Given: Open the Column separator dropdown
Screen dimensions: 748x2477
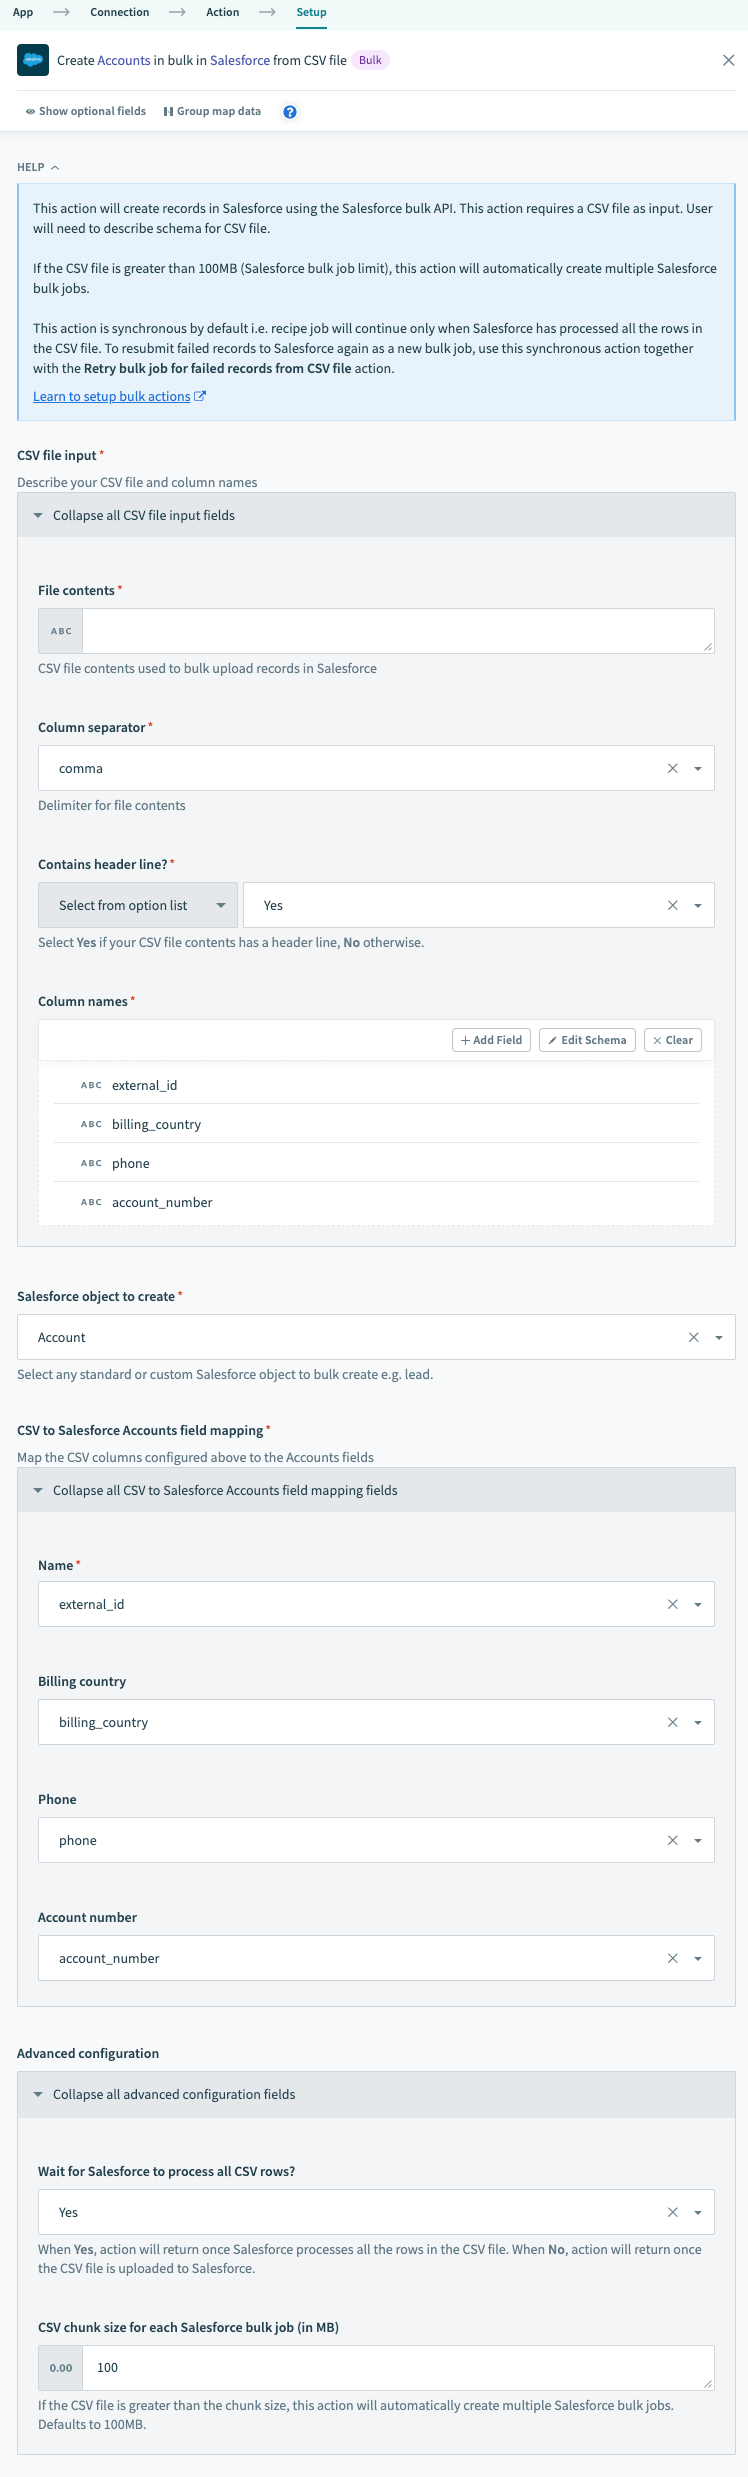Looking at the screenshot, I should (x=698, y=768).
